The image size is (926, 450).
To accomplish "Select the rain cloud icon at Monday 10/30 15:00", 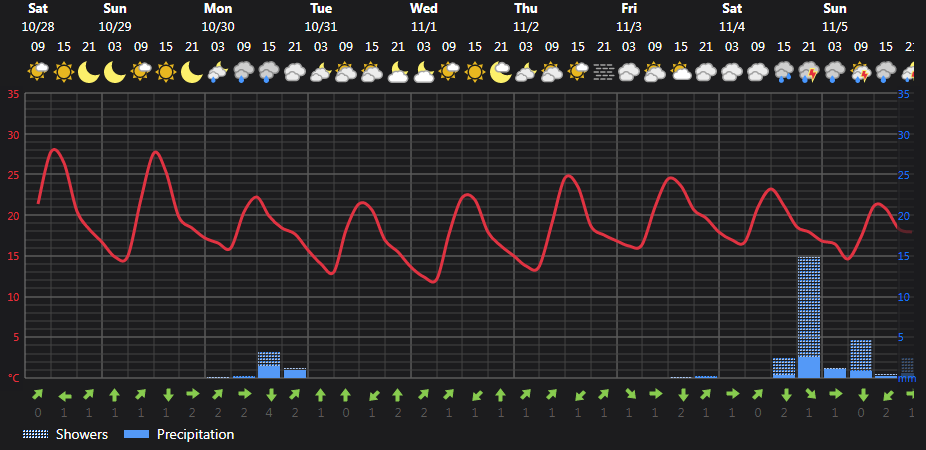I will 269,72.
